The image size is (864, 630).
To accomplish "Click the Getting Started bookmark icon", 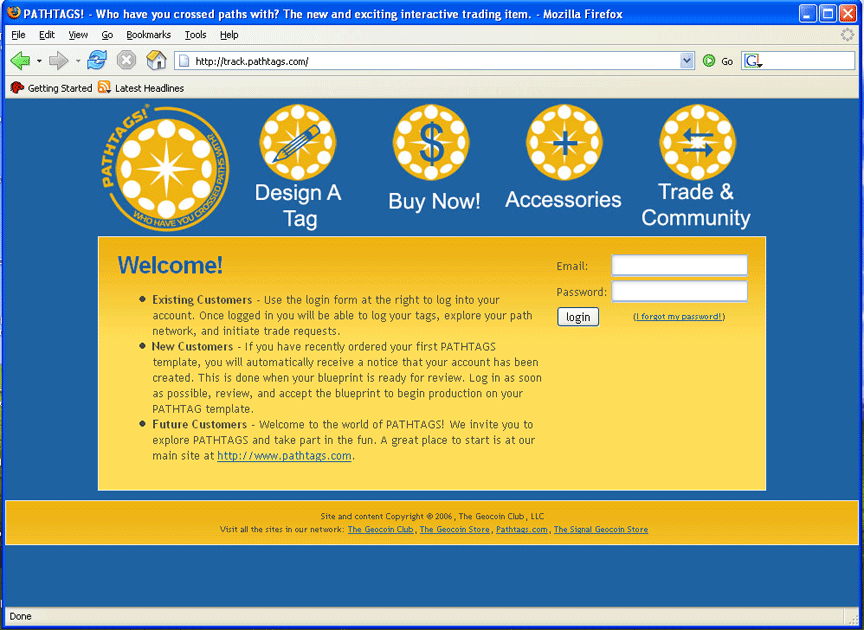I will click(x=17, y=88).
